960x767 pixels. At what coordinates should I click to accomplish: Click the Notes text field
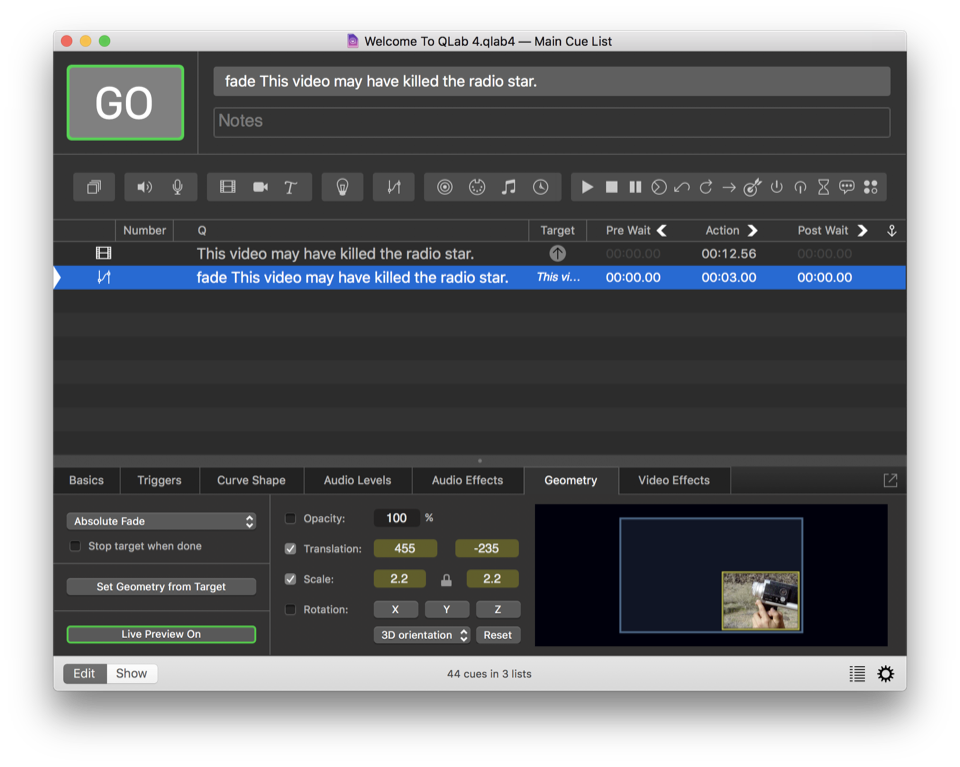(x=551, y=121)
